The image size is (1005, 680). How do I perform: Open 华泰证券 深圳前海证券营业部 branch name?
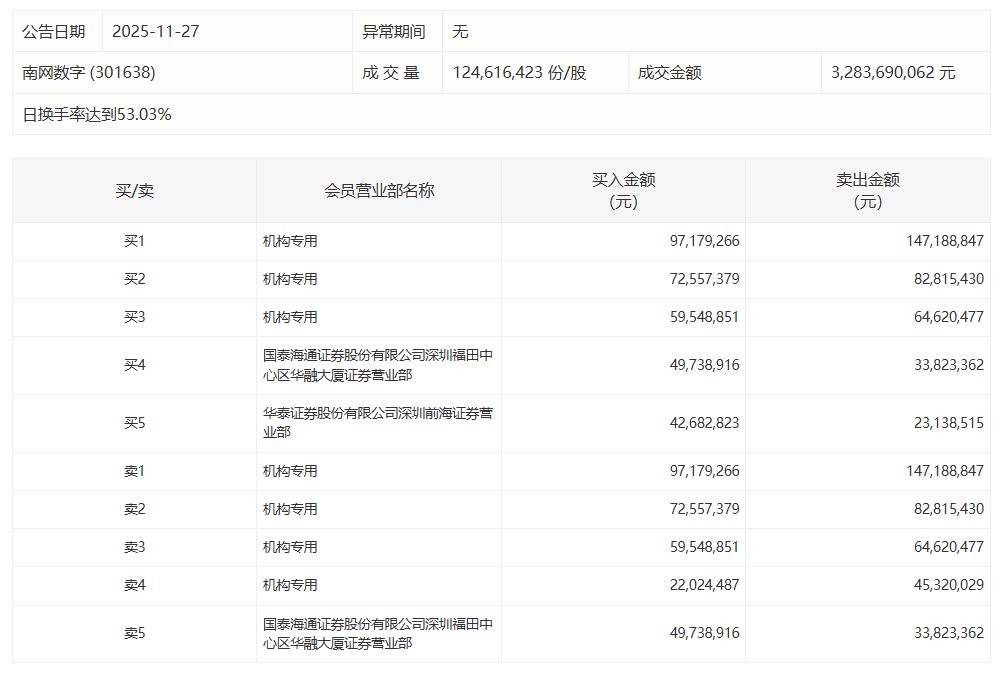(x=377, y=423)
